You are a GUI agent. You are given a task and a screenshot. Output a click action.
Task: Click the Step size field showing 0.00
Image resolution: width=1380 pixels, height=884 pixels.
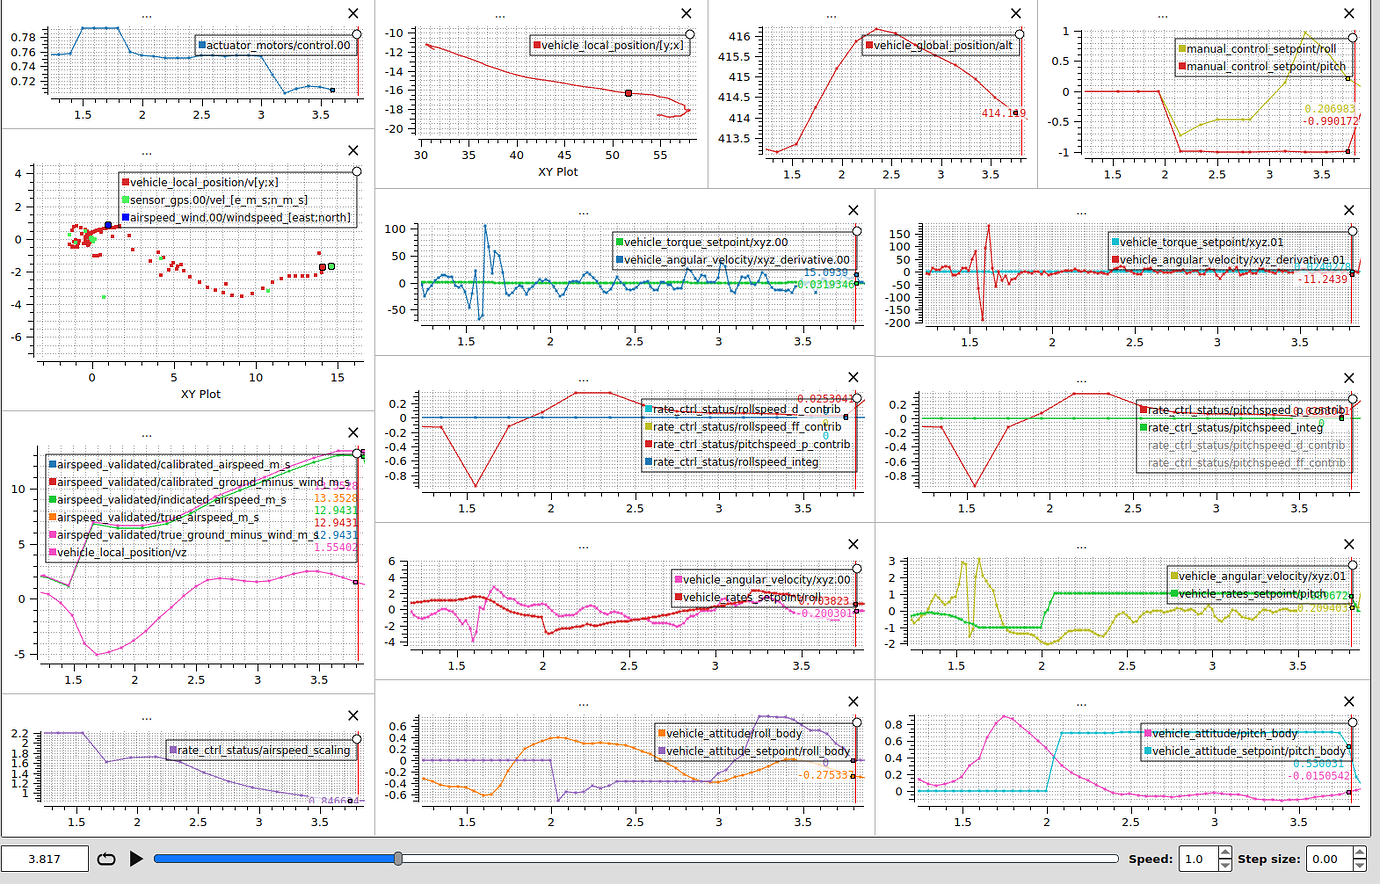[x=1329, y=858]
